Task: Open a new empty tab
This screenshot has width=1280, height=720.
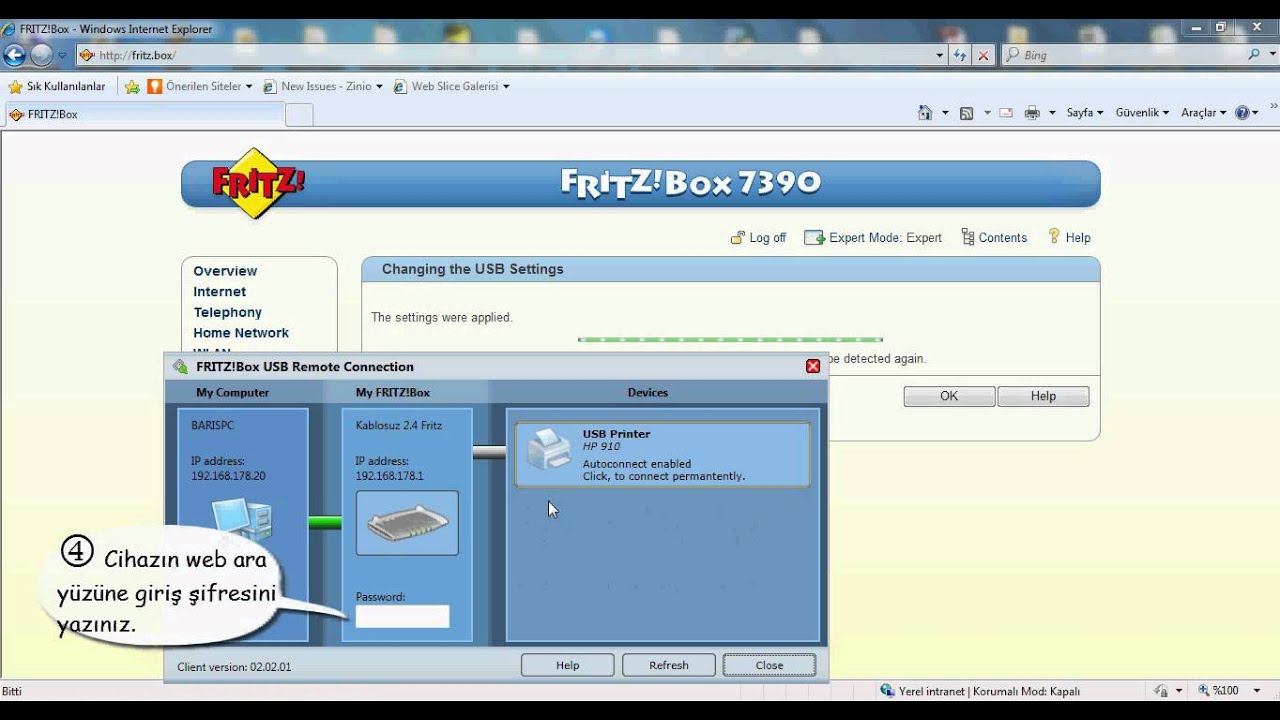Action: pyautogui.click(x=299, y=115)
